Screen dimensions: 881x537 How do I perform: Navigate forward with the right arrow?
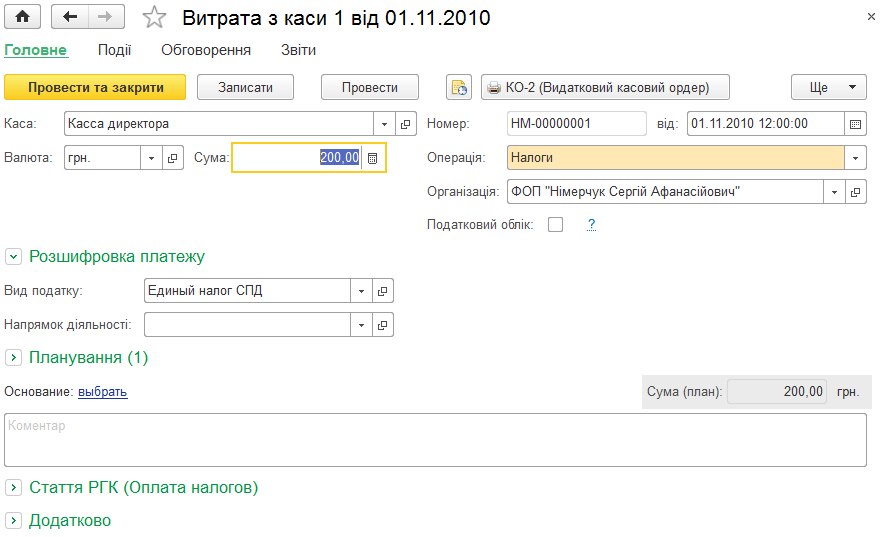(x=106, y=17)
